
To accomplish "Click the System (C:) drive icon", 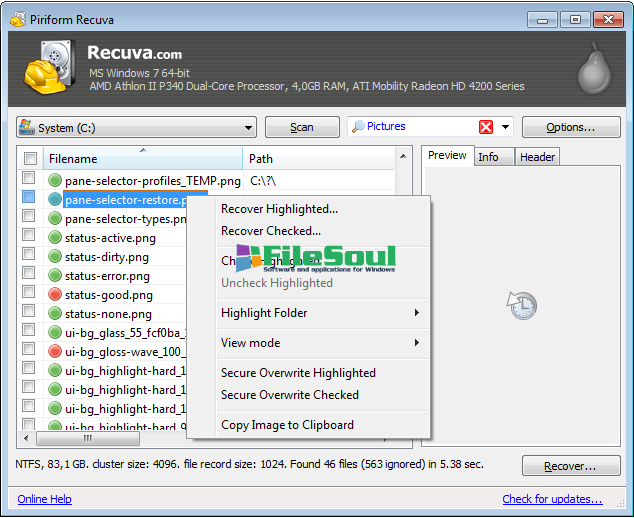I will point(27,128).
